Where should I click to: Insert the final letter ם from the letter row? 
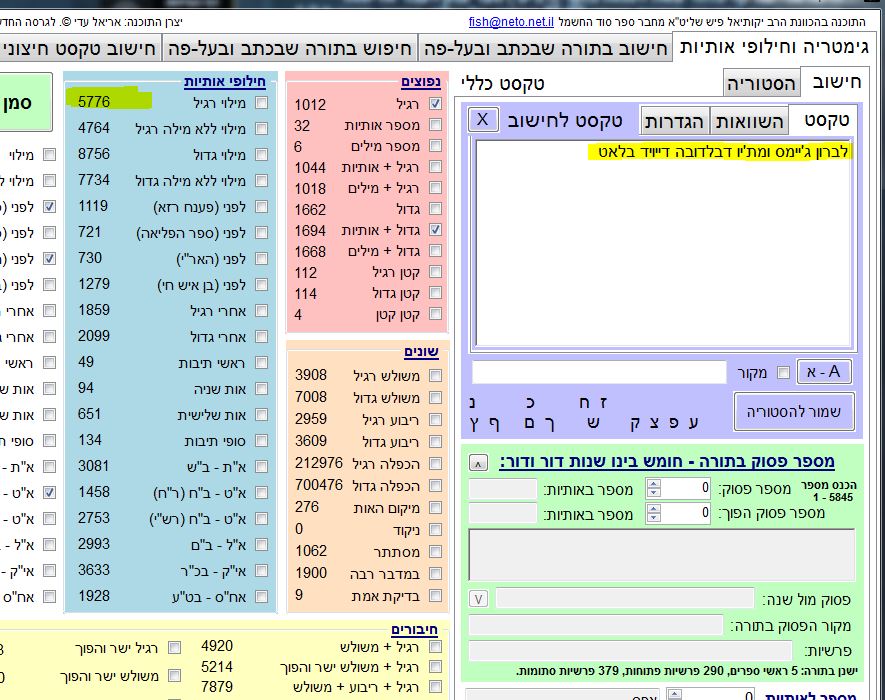[528, 423]
